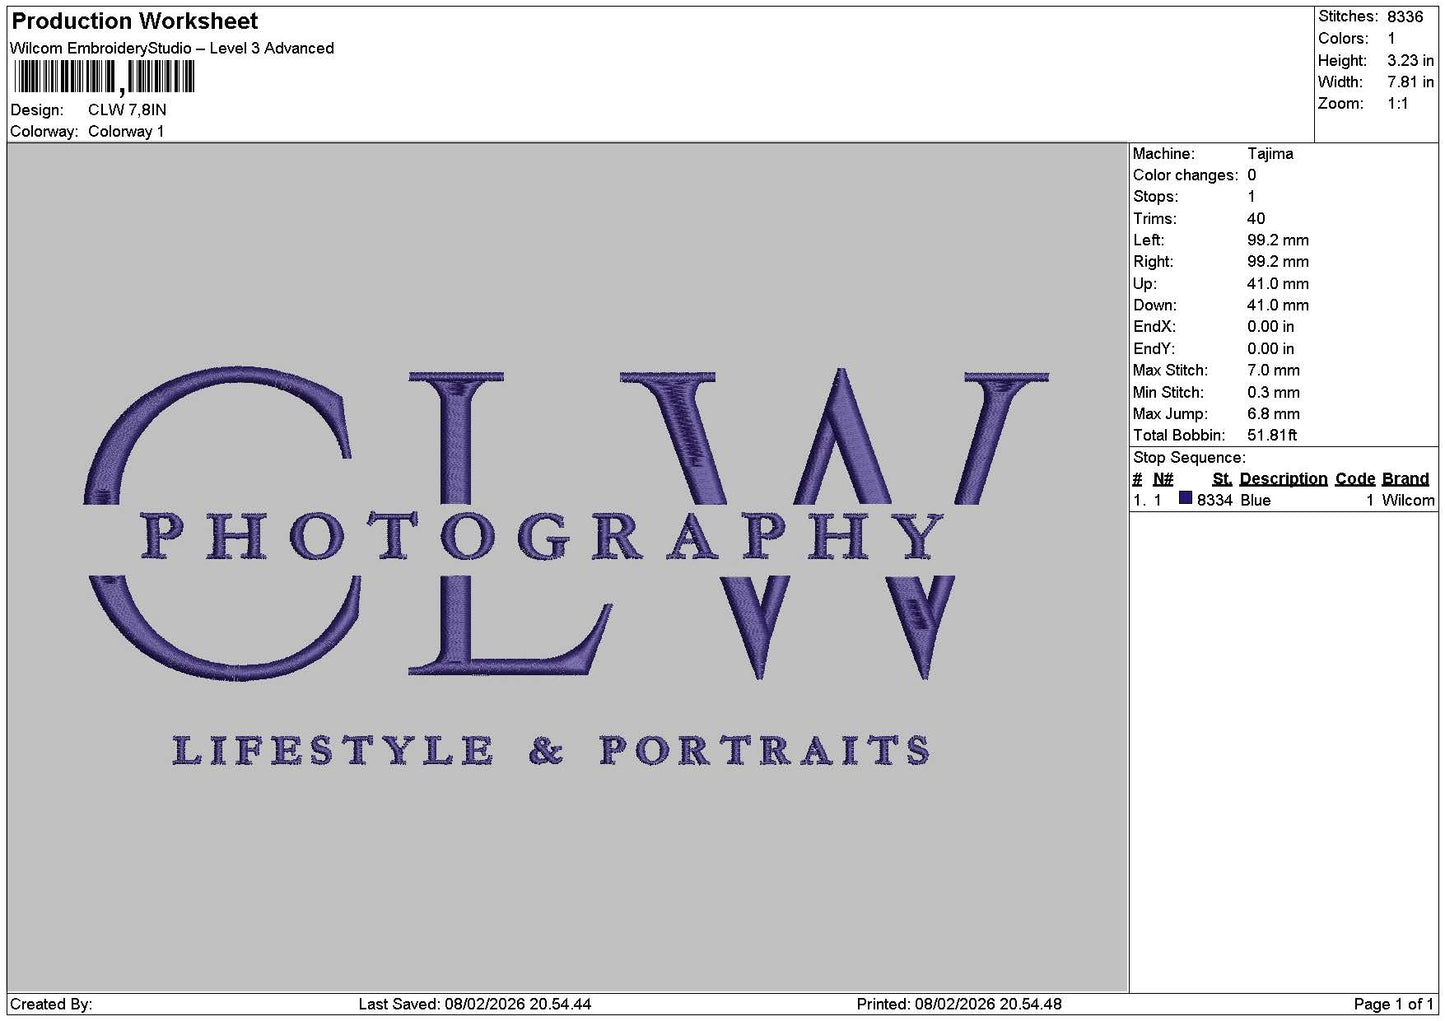Click the Left value 99.2 mm

point(1278,240)
